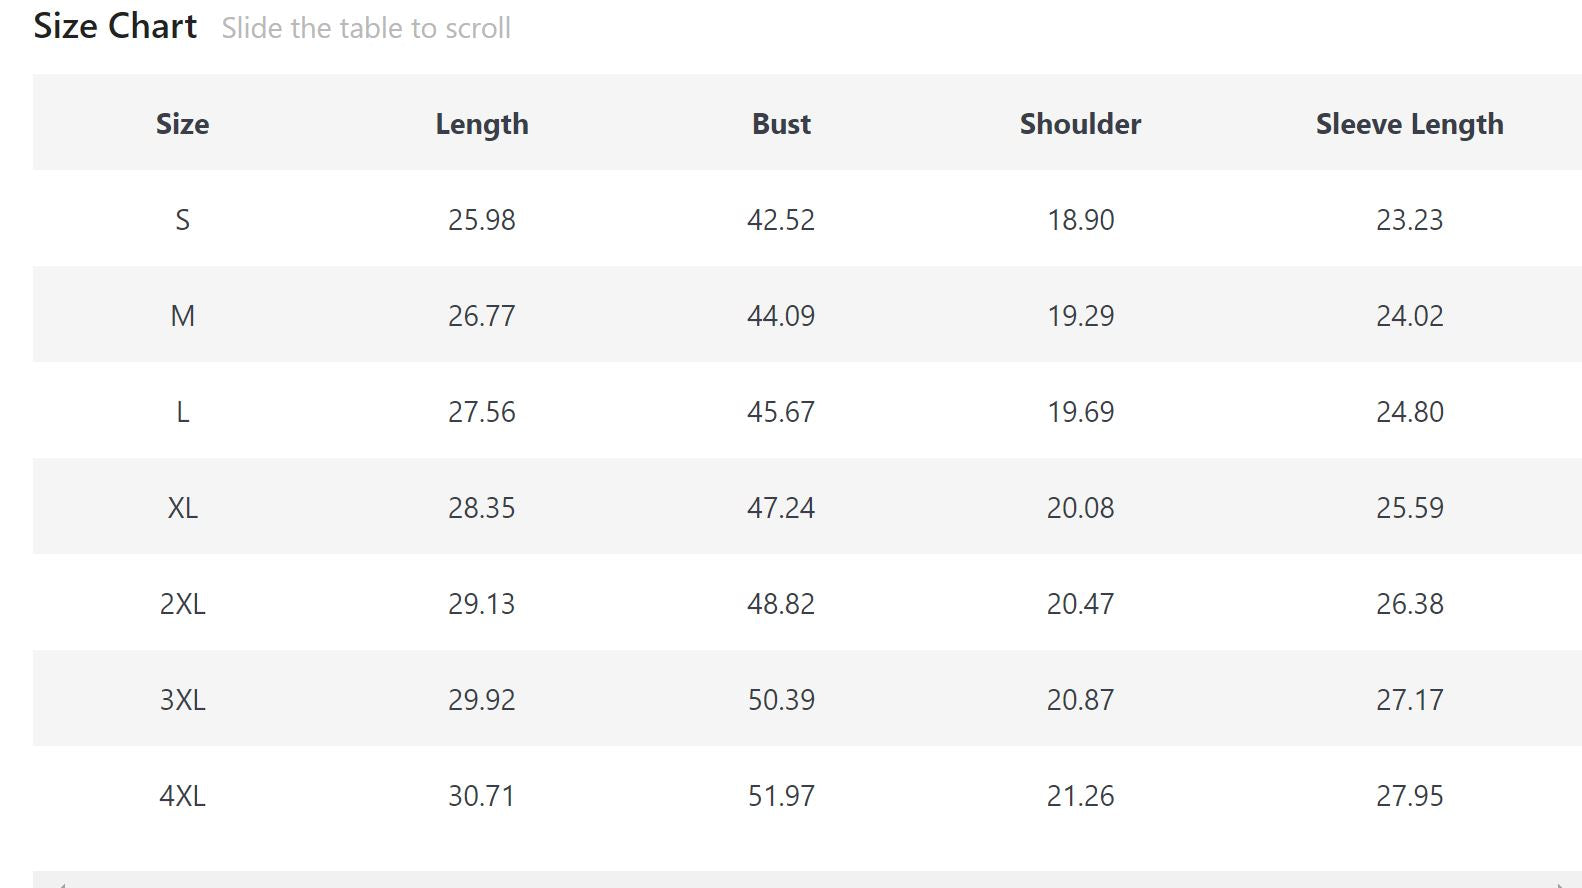The width and height of the screenshot is (1582, 888).
Task: Click the Size Chart heading
Action: pos(115,26)
